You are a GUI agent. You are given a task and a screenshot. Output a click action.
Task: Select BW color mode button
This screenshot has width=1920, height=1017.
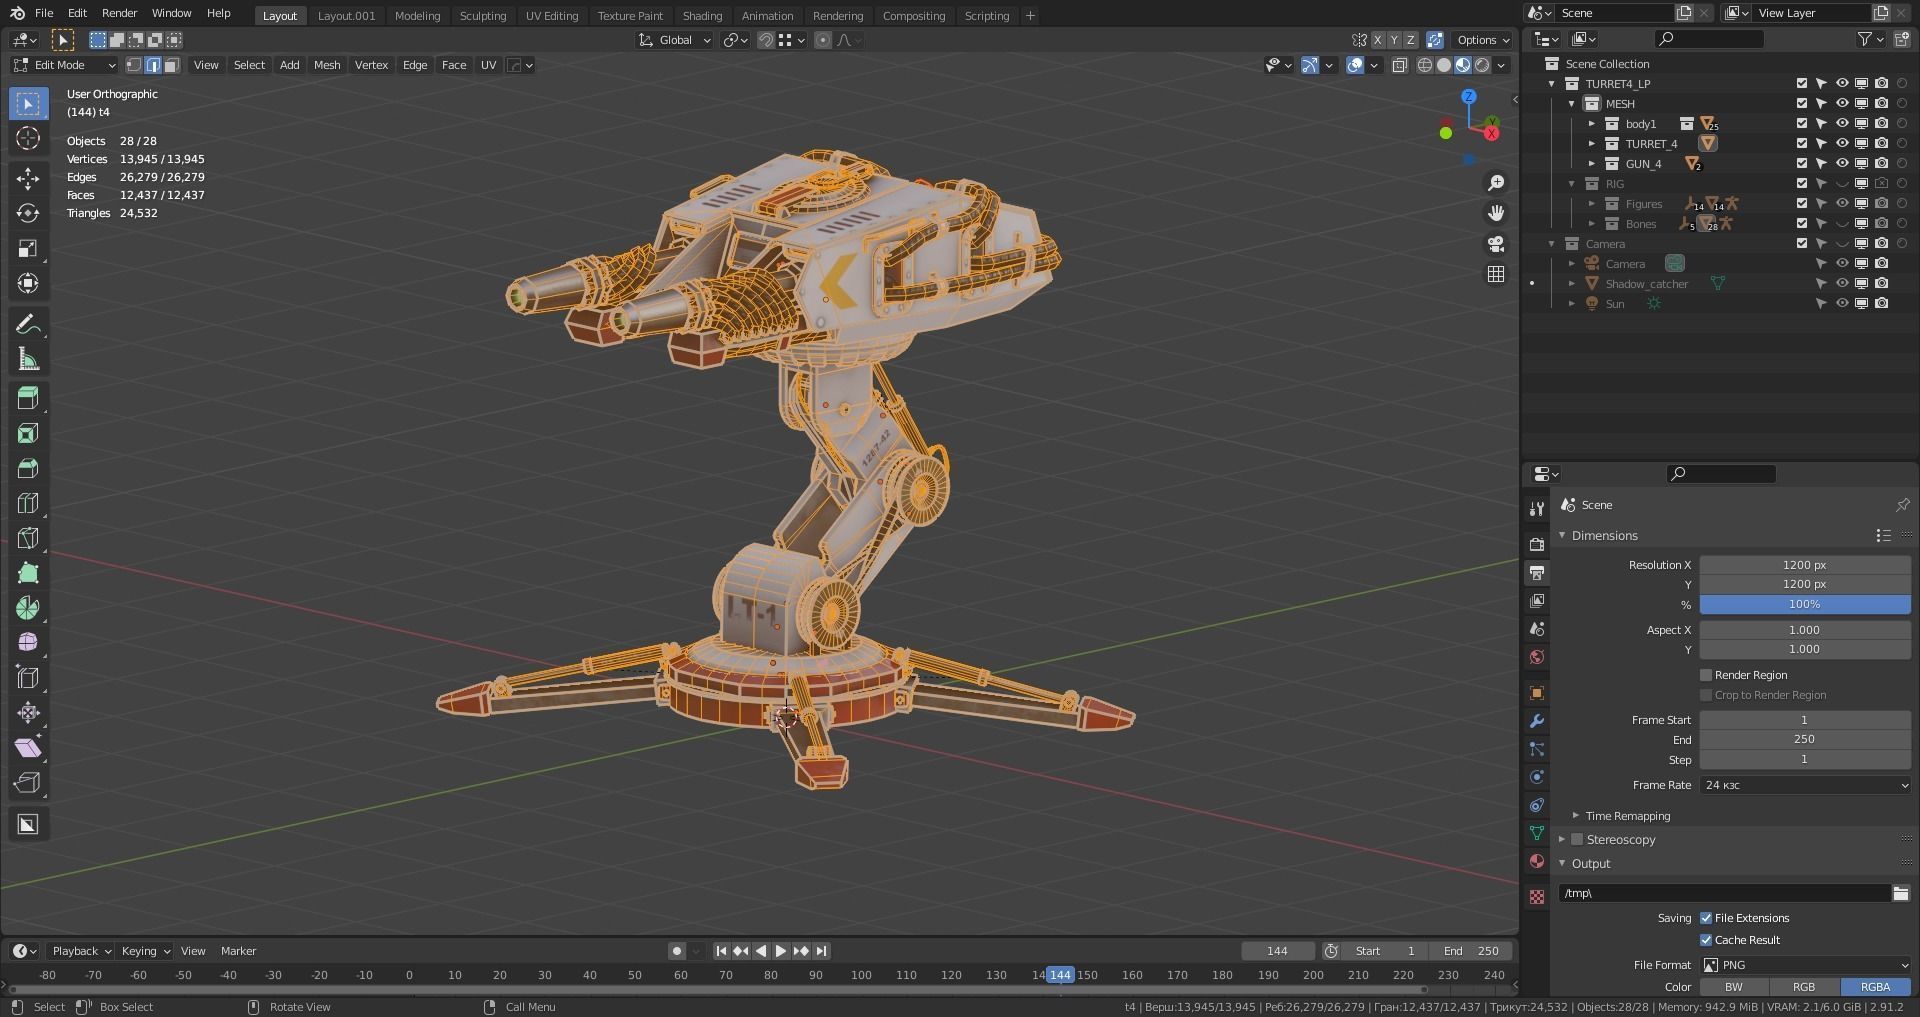1734,987
